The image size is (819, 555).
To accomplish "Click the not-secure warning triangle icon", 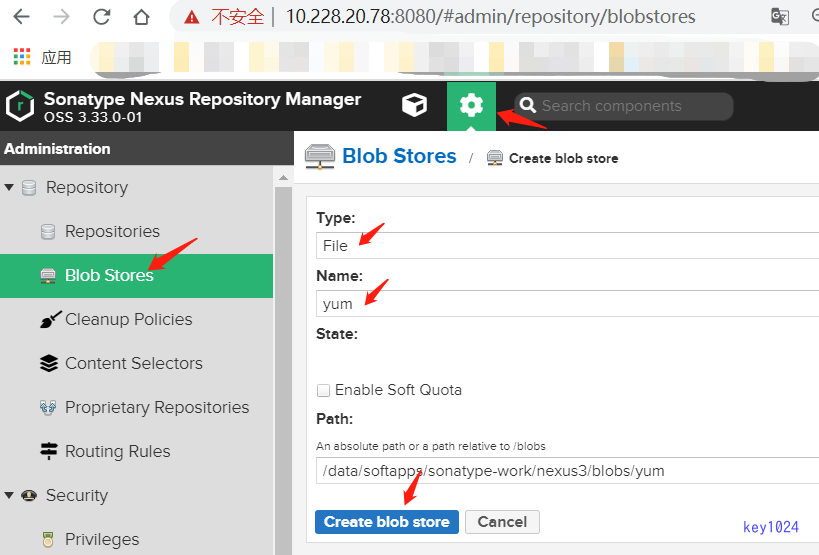I will (x=192, y=18).
